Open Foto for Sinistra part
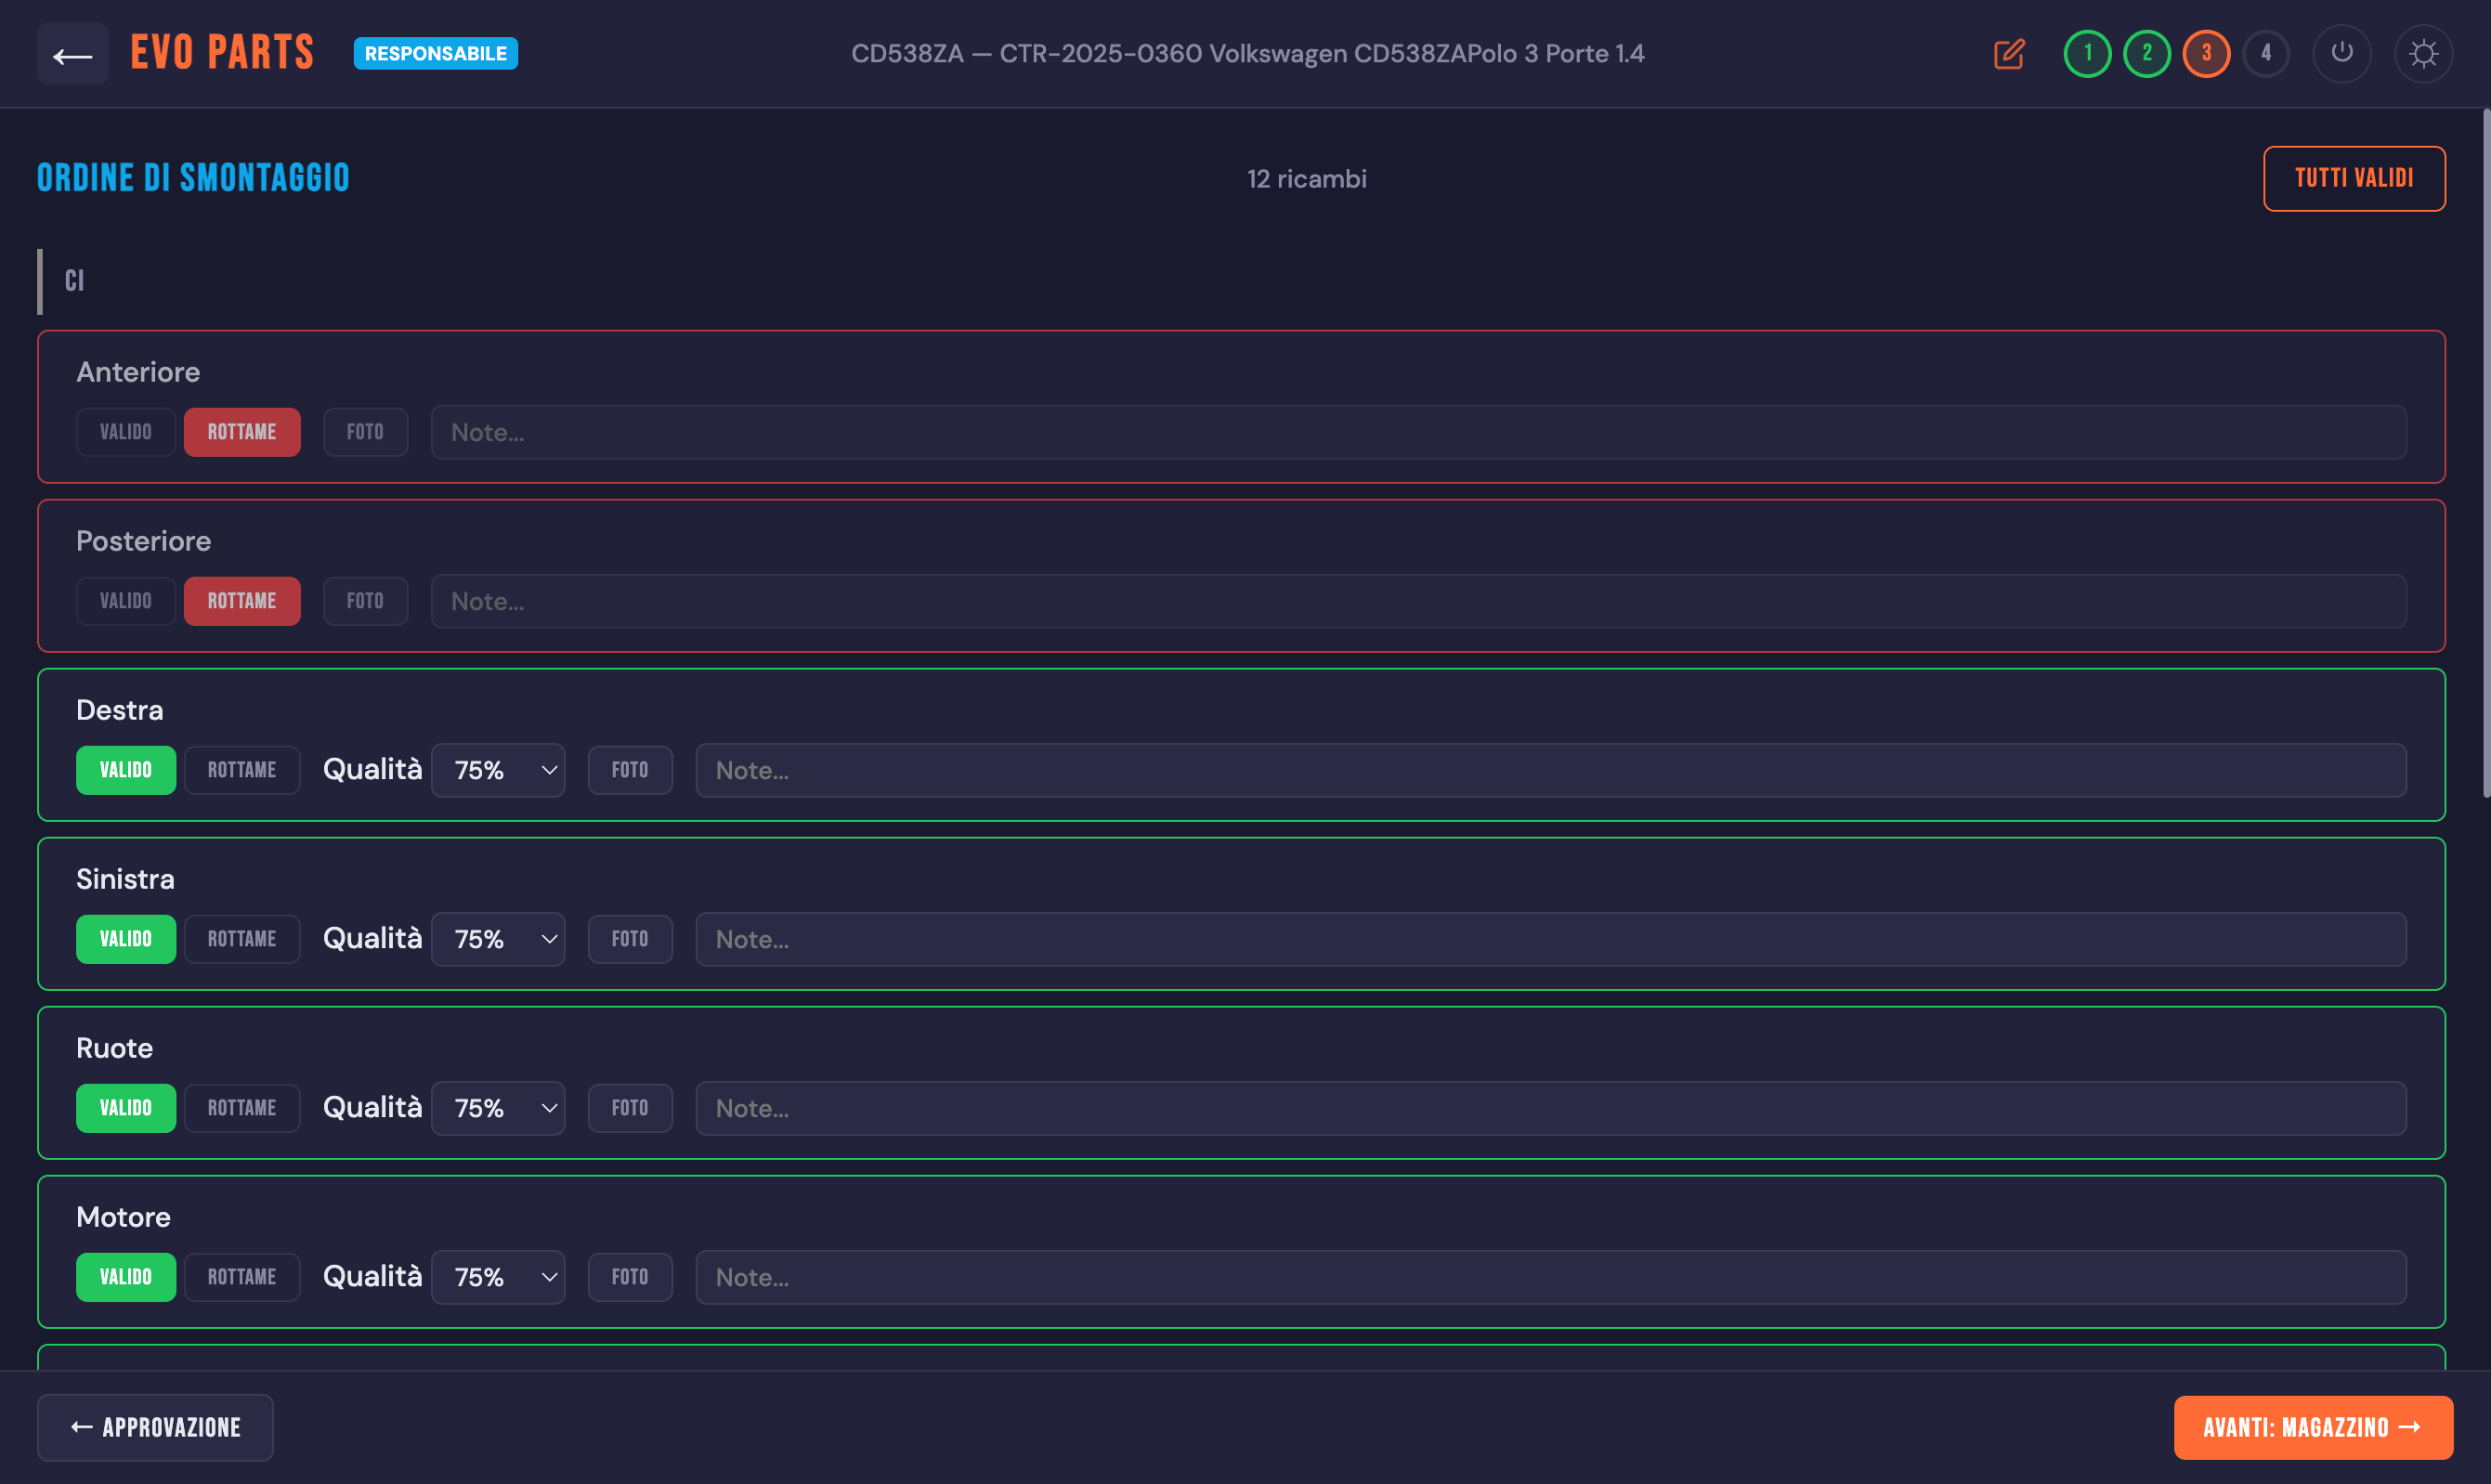The height and width of the screenshot is (1484, 2491). 630,939
